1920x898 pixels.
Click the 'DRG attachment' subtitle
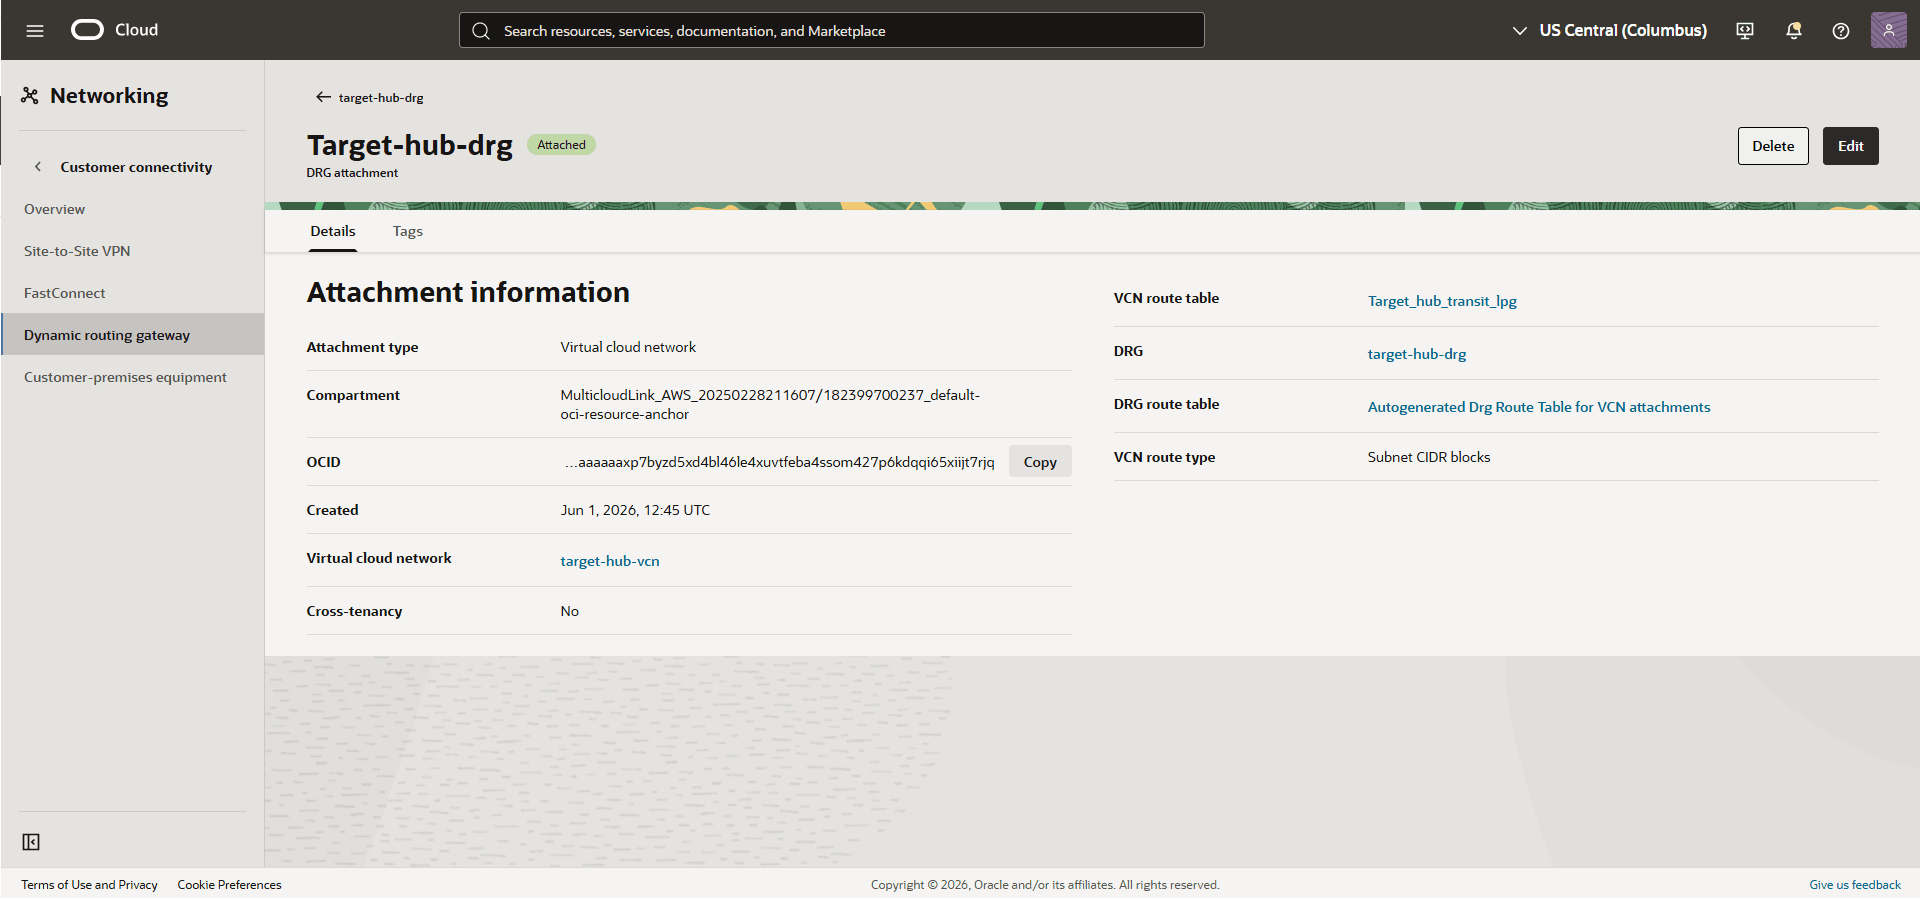pyautogui.click(x=352, y=173)
